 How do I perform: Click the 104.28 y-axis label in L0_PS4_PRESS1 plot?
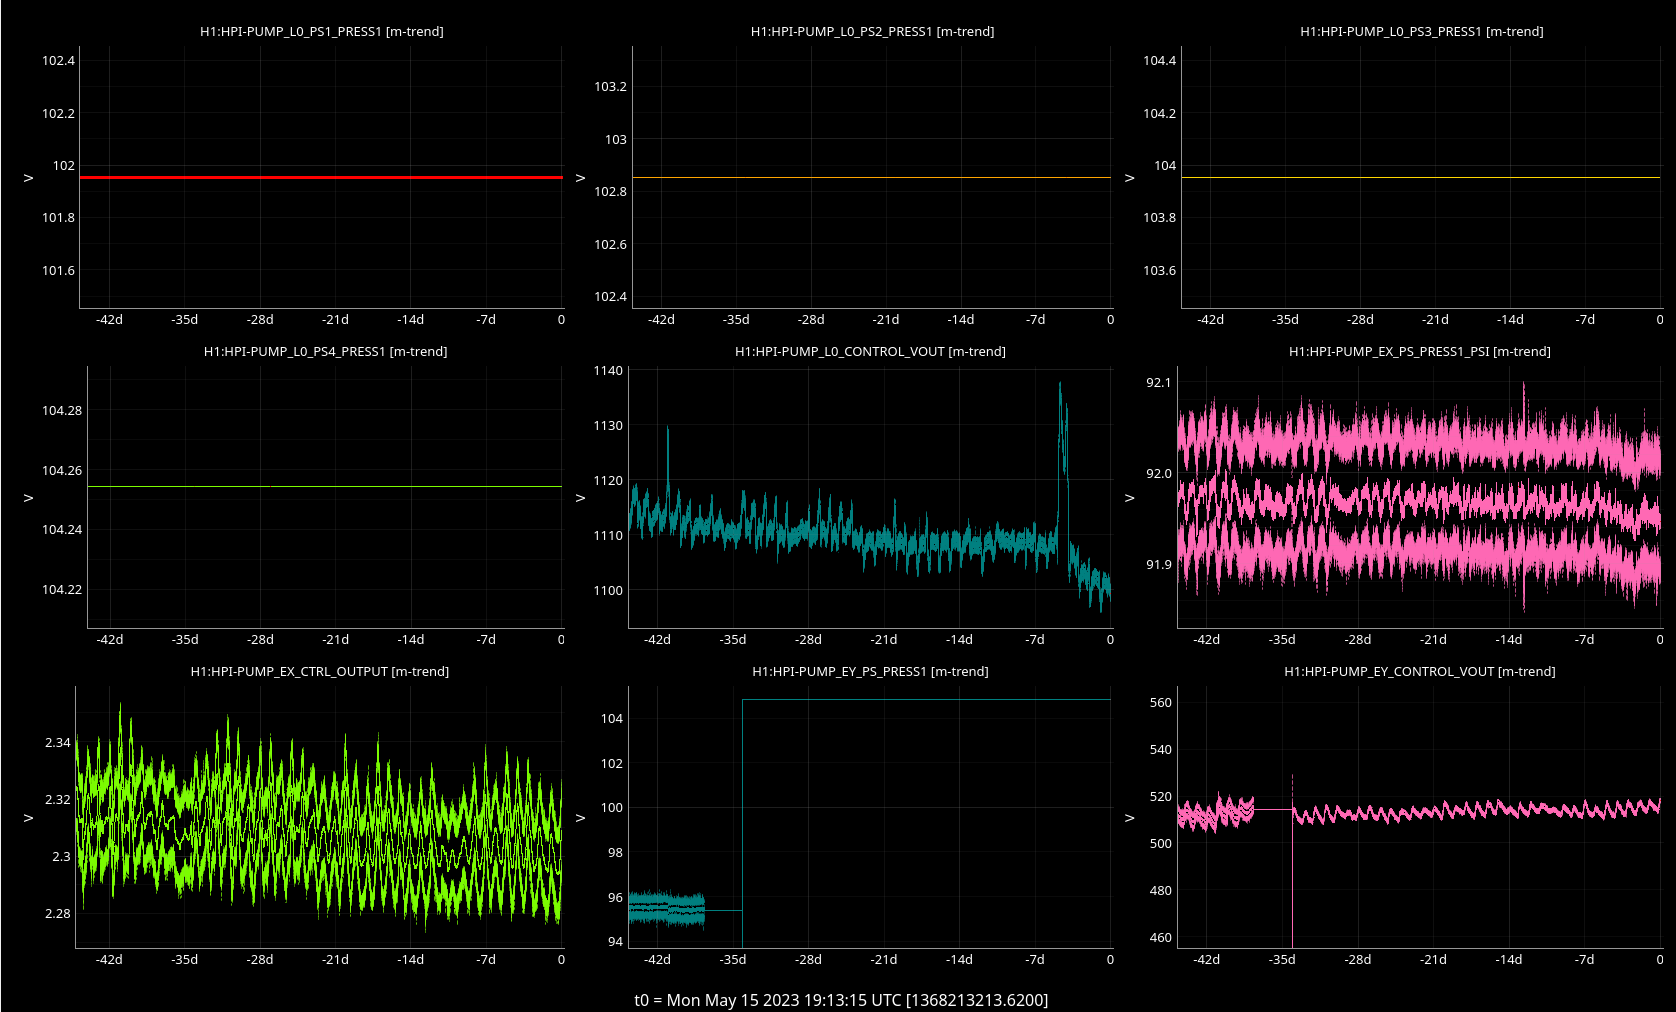[x=62, y=410]
